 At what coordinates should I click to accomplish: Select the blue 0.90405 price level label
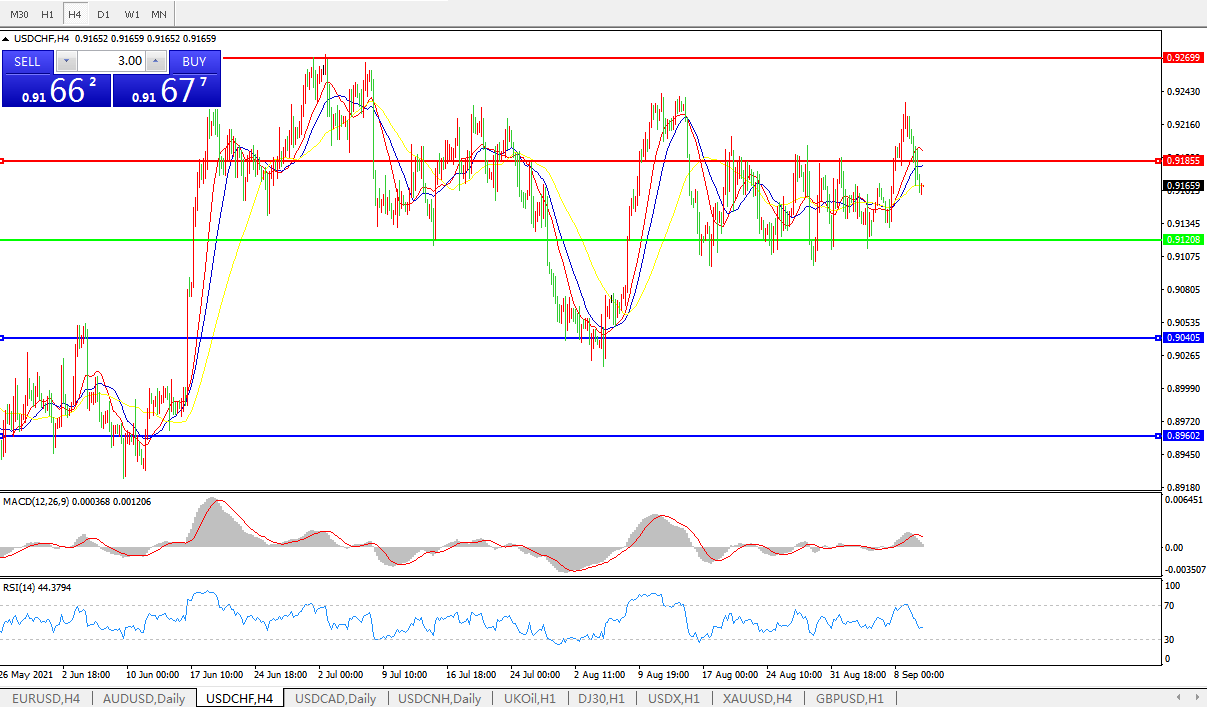[x=1183, y=338]
